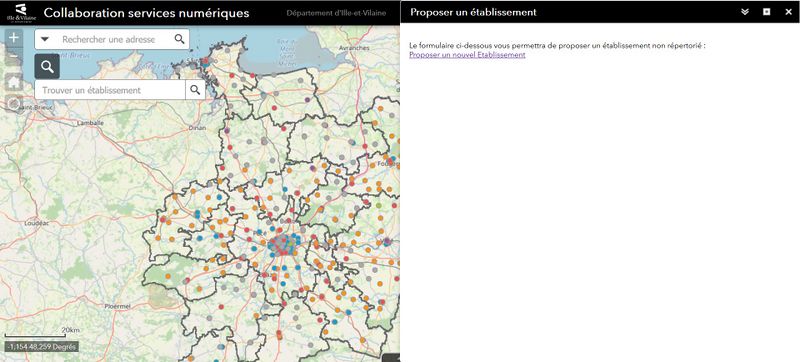Viewport: 800px width, 362px height.
Task: Click the Avranches label on the map
Action: [x=354, y=48]
